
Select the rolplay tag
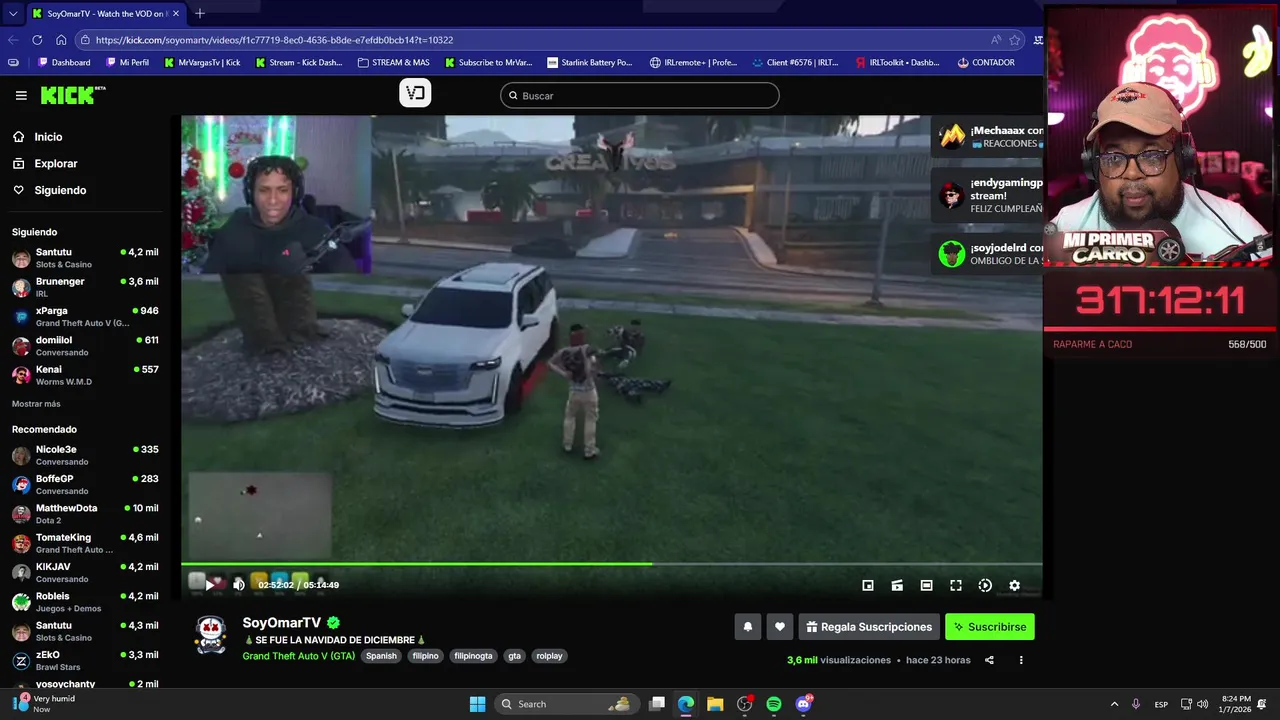point(549,656)
